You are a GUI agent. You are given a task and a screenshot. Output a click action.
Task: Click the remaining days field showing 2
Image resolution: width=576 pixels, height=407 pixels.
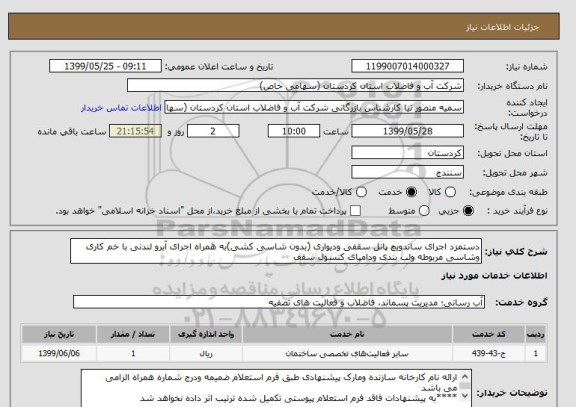pyautogui.click(x=213, y=131)
